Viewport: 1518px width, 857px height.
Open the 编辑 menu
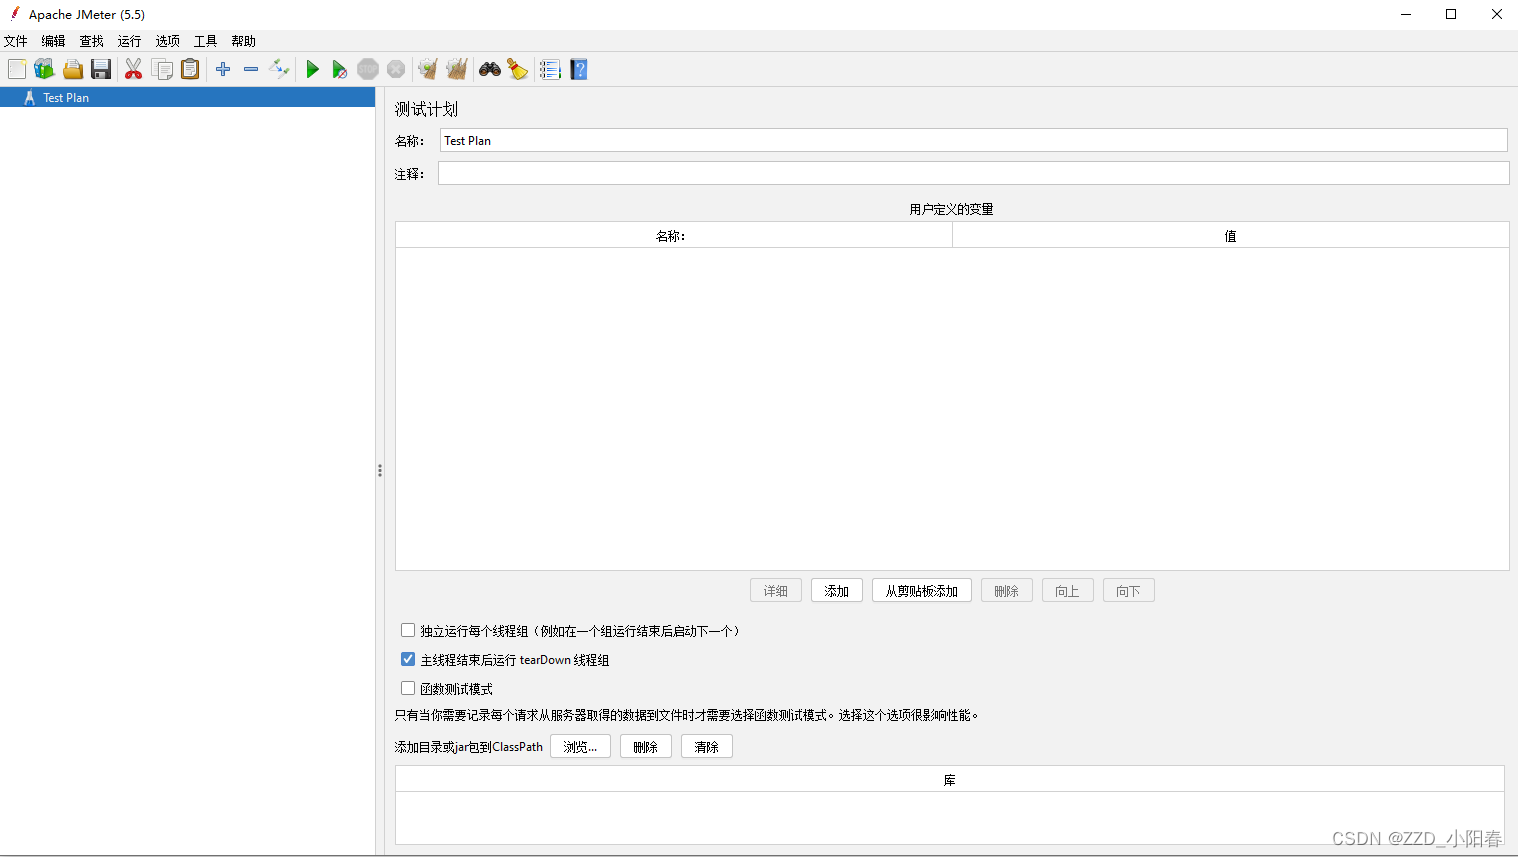coord(54,41)
